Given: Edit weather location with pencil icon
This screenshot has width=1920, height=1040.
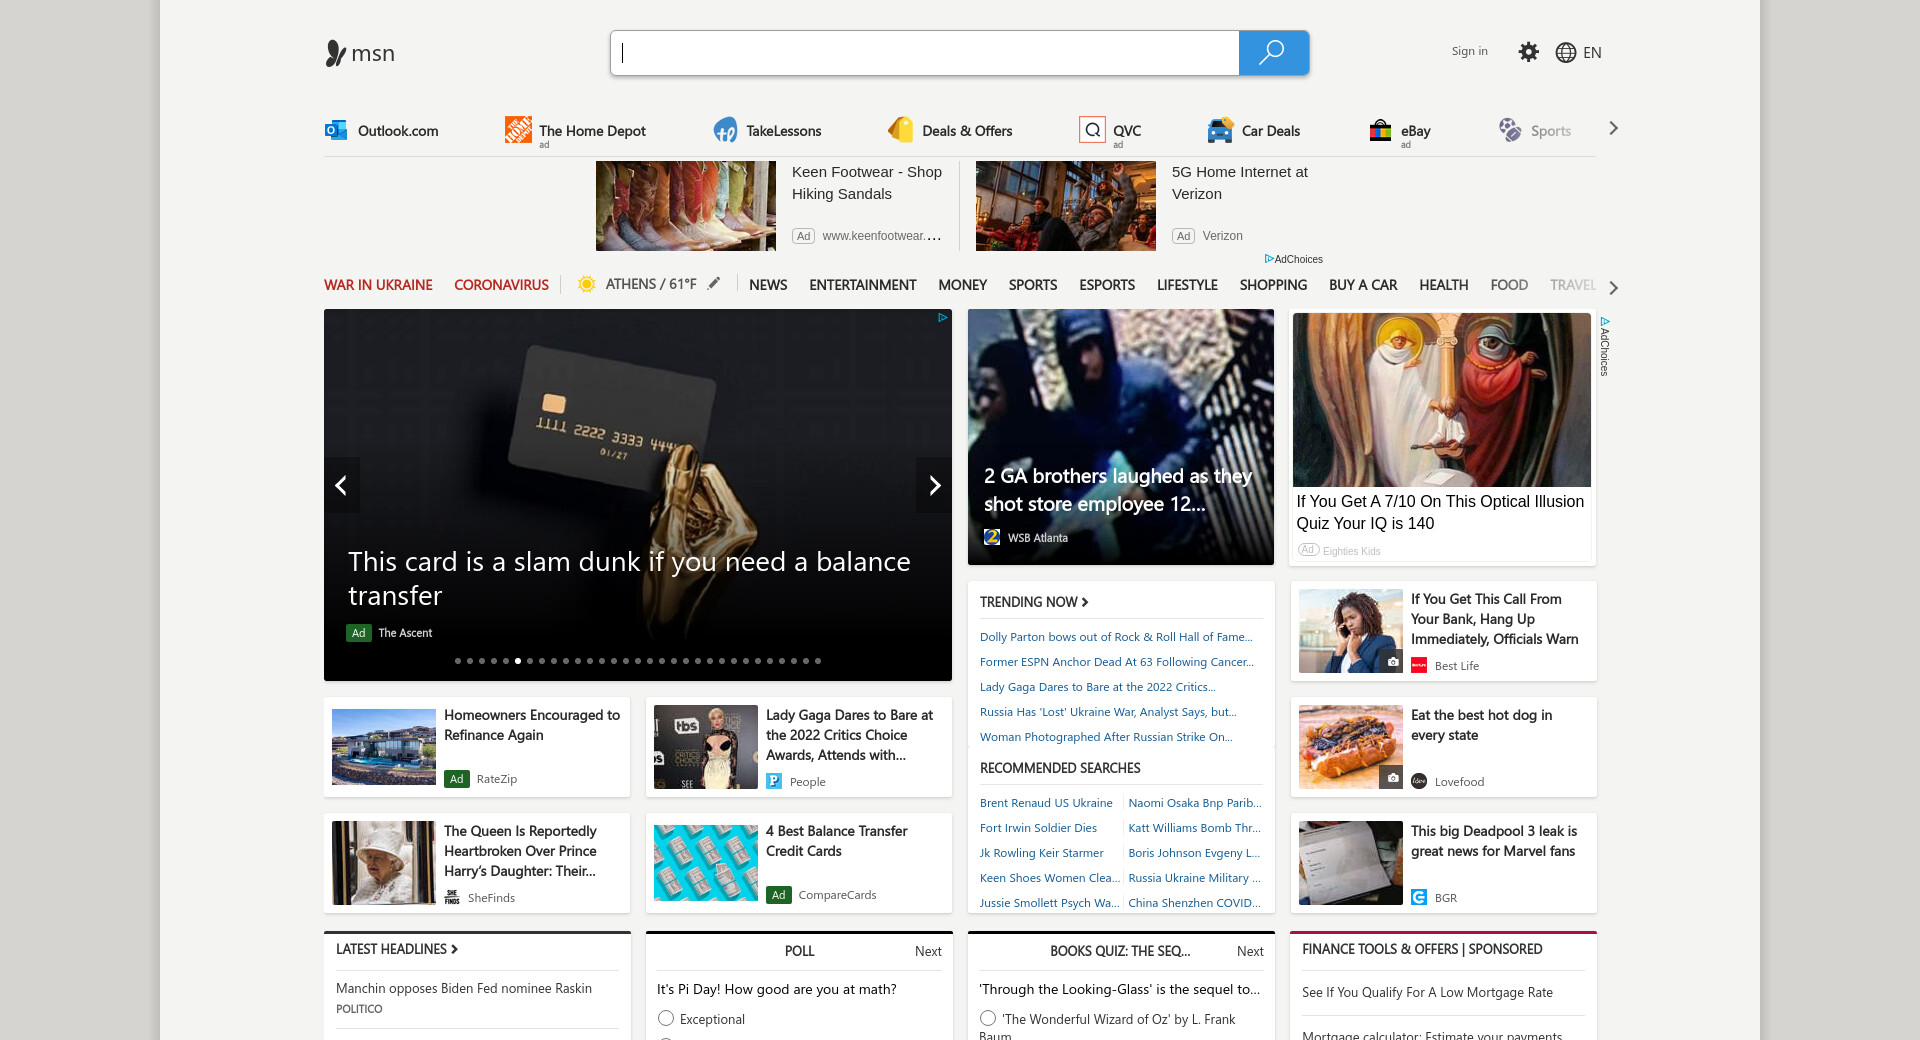Looking at the screenshot, I should tap(714, 284).
